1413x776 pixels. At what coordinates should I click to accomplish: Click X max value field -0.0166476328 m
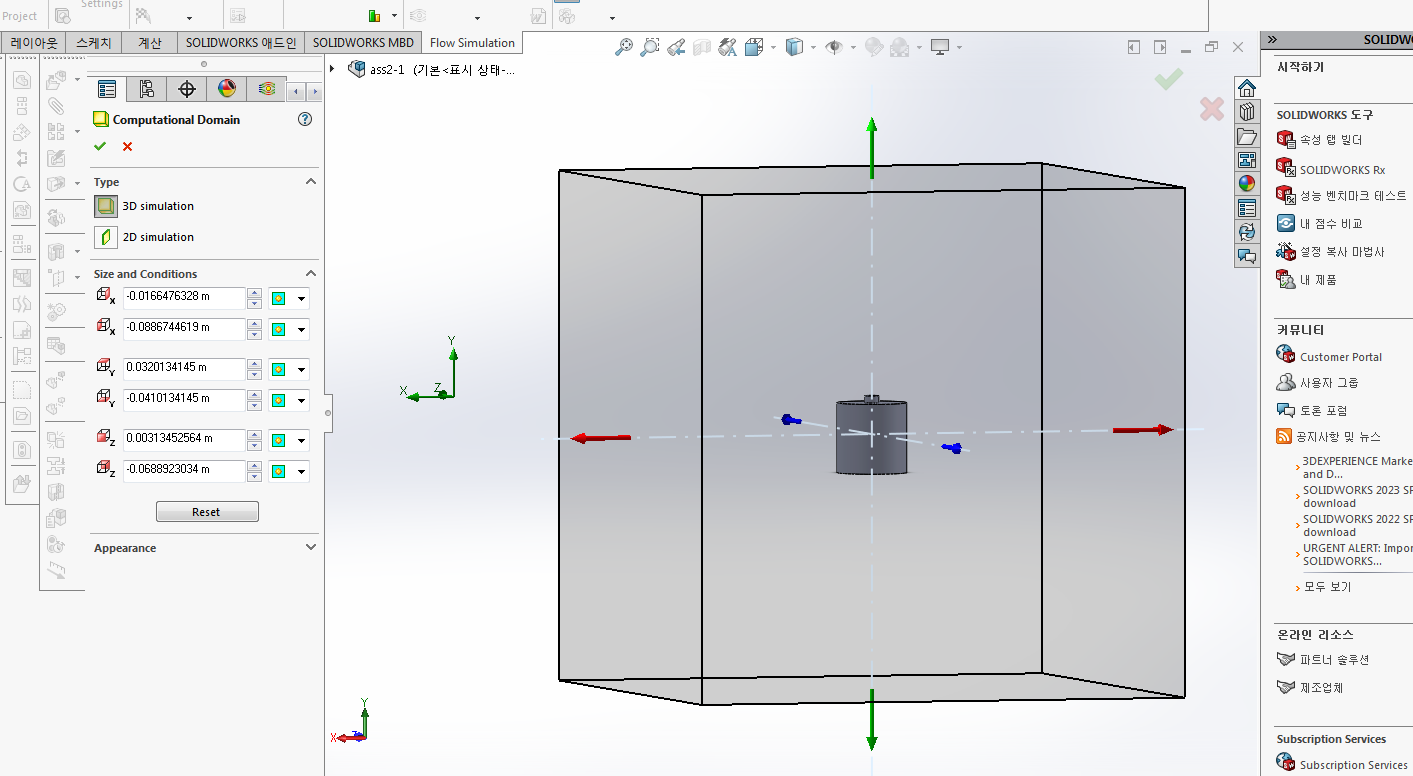[184, 299]
